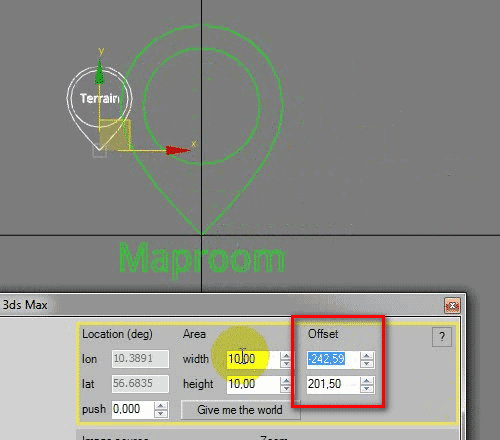Click the height field showing 10,00
The image size is (500, 440).
pos(253,384)
